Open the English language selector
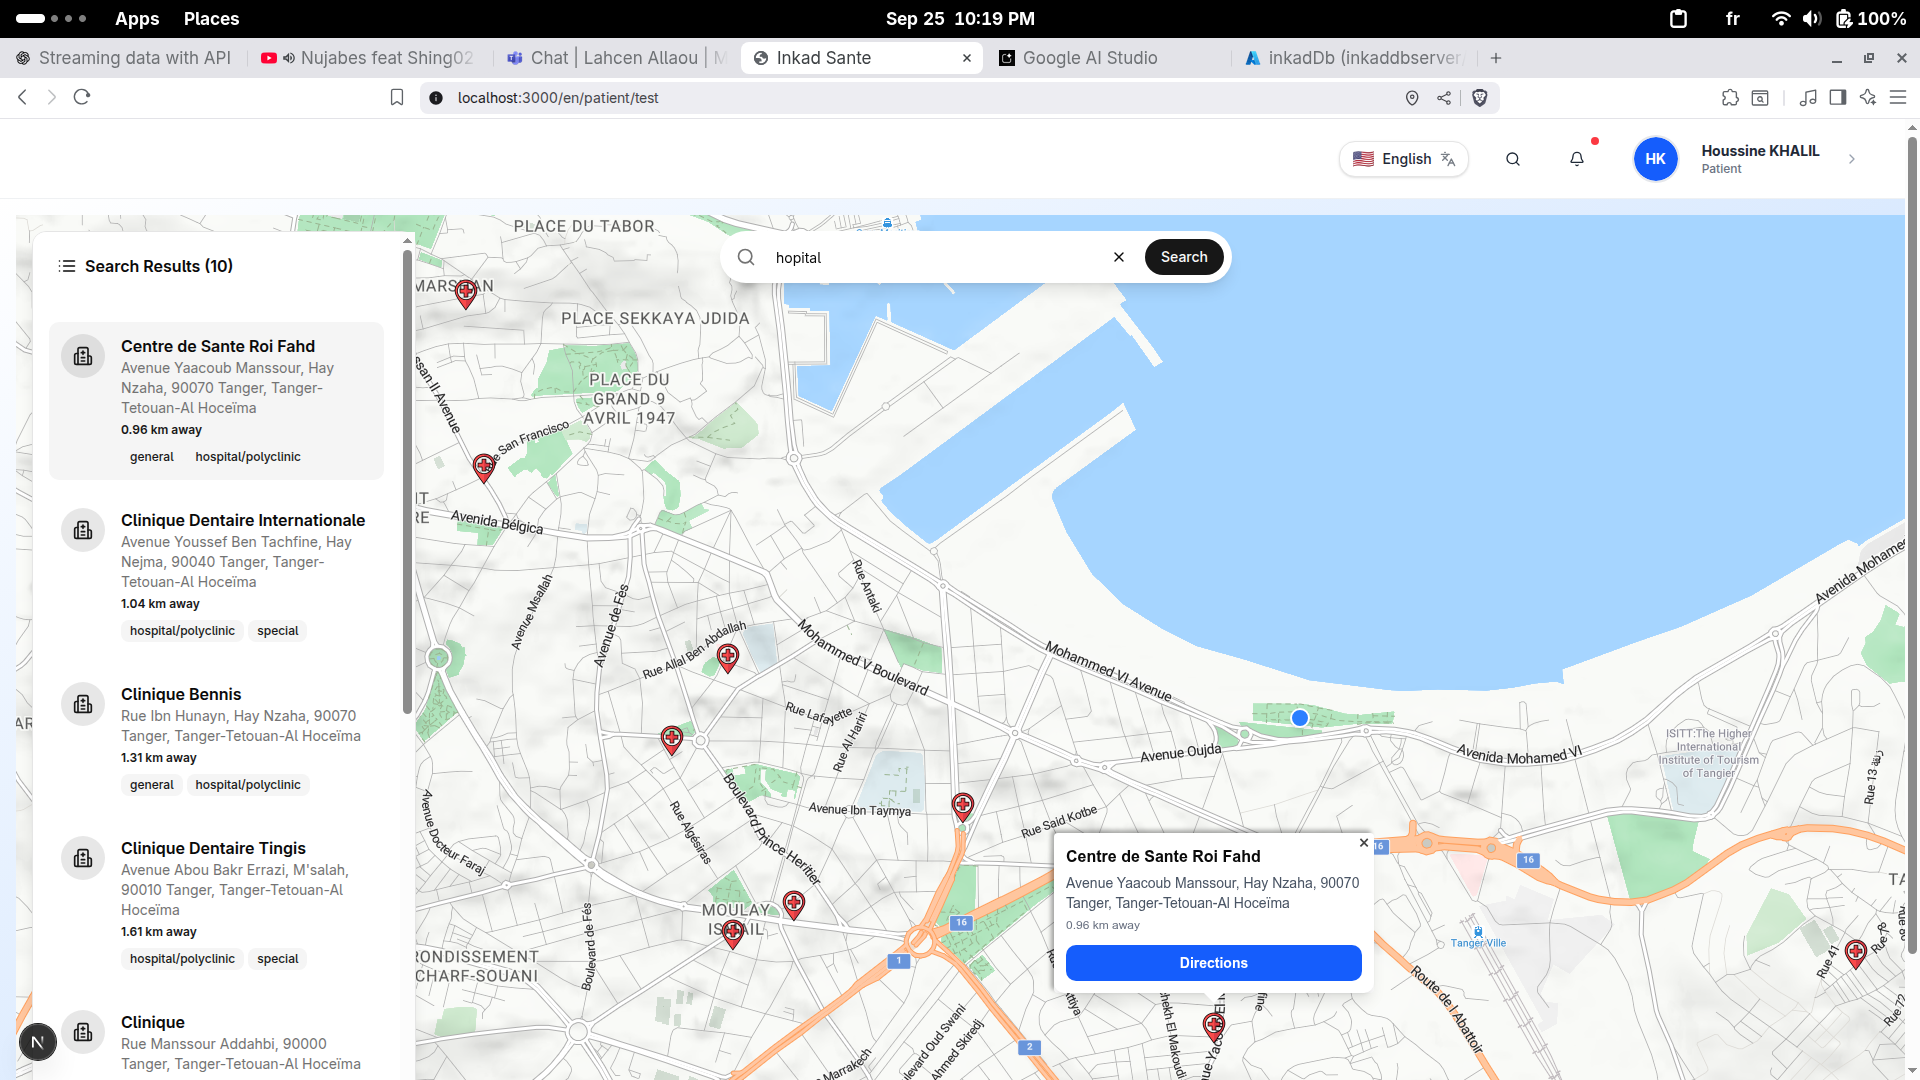The image size is (1920, 1080). click(x=1404, y=159)
